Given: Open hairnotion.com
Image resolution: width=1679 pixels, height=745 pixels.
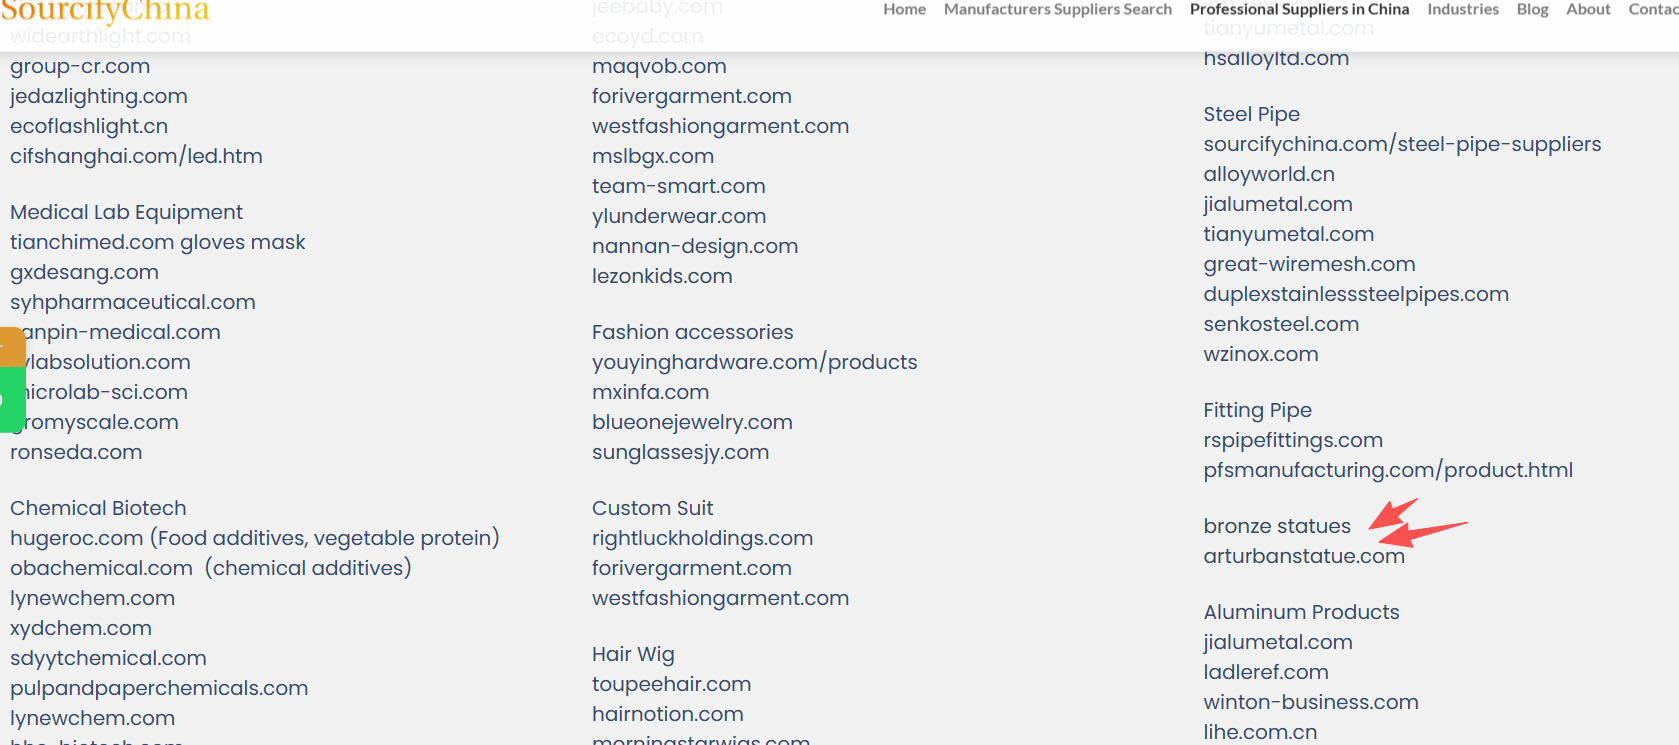Looking at the screenshot, I should tap(668, 715).
